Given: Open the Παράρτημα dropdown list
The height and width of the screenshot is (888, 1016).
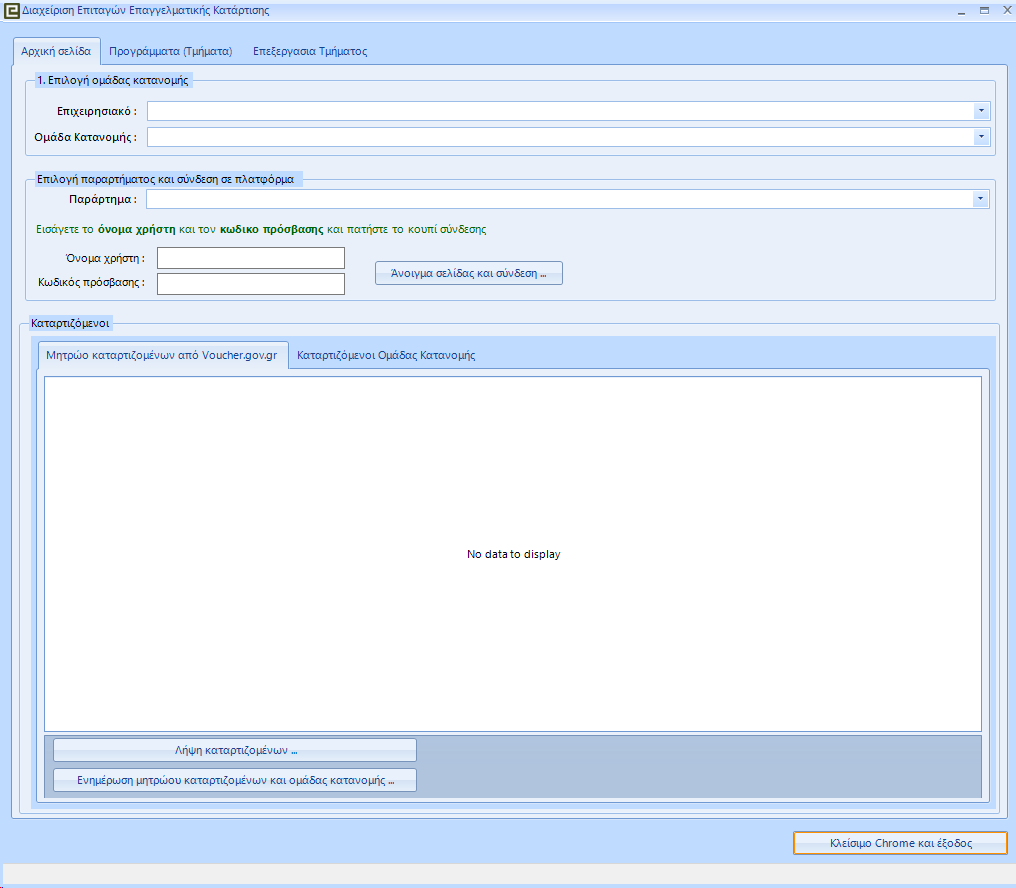Looking at the screenshot, I should [x=981, y=199].
